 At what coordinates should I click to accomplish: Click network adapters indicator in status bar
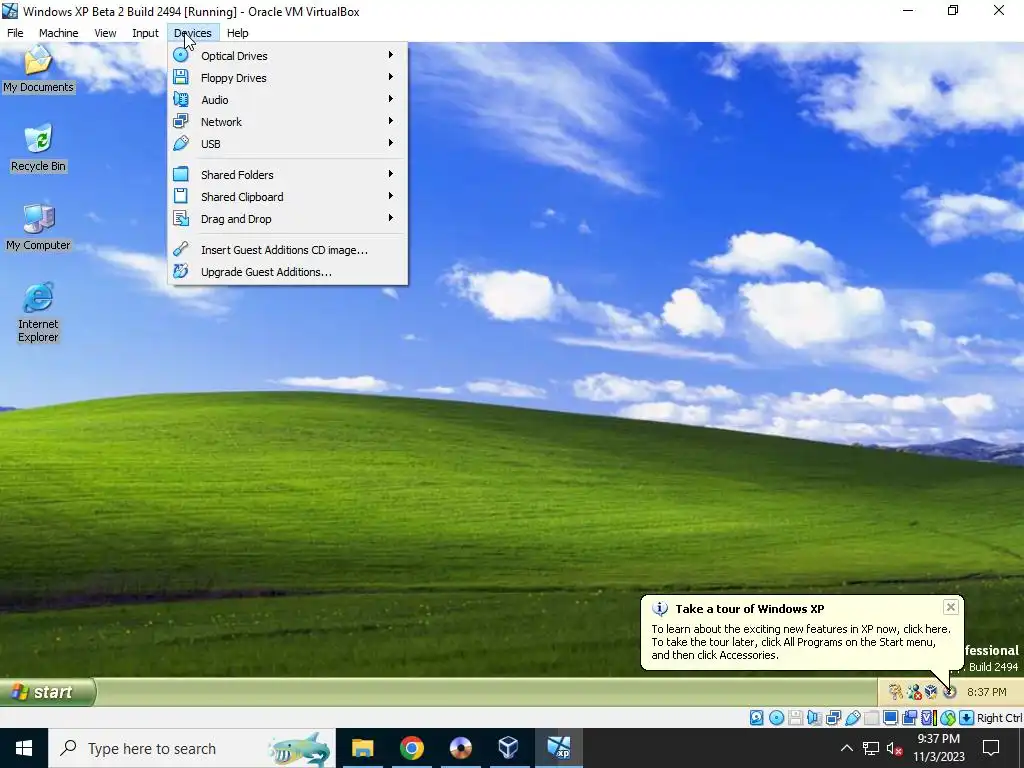[x=833, y=718]
